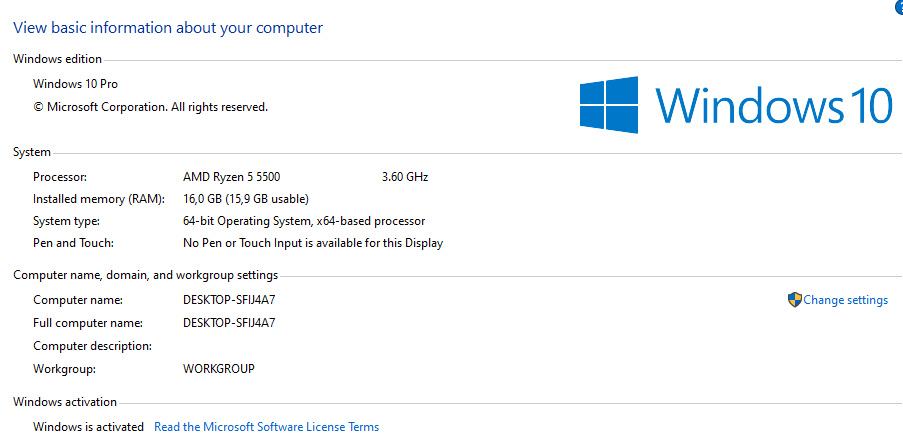The image size is (903, 446).
Task: Click the Windows four-pane logo icon
Action: point(609,105)
